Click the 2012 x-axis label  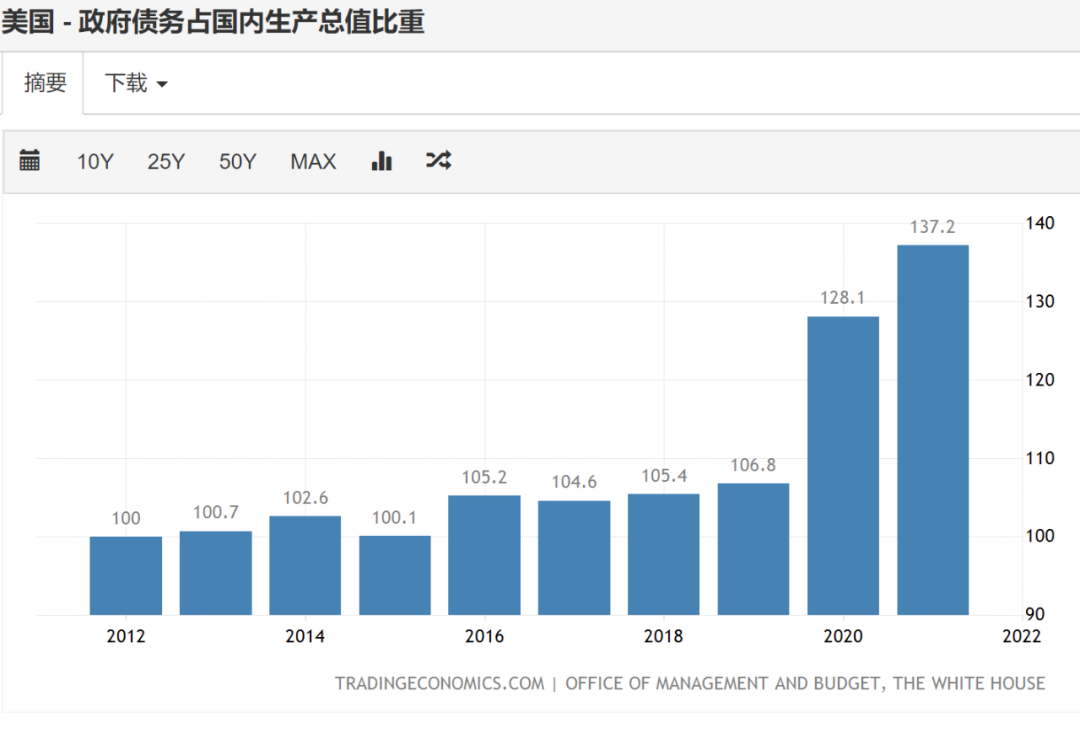click(126, 636)
